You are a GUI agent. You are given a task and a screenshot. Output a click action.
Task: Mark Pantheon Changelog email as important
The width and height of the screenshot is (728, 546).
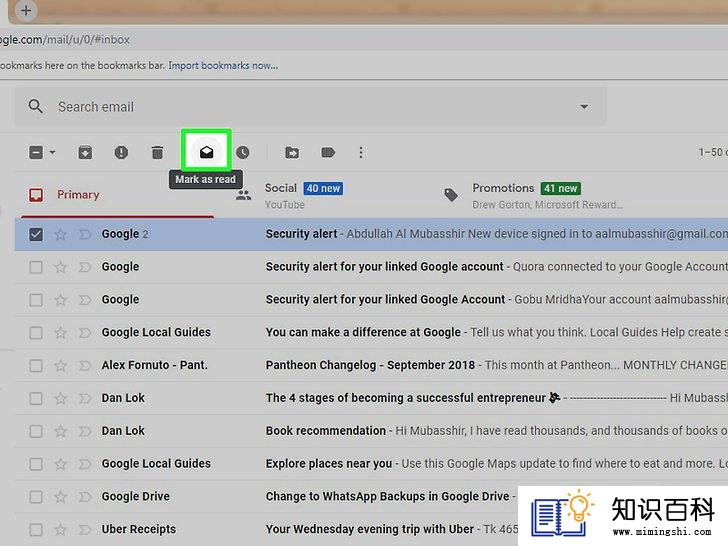[x=84, y=366]
